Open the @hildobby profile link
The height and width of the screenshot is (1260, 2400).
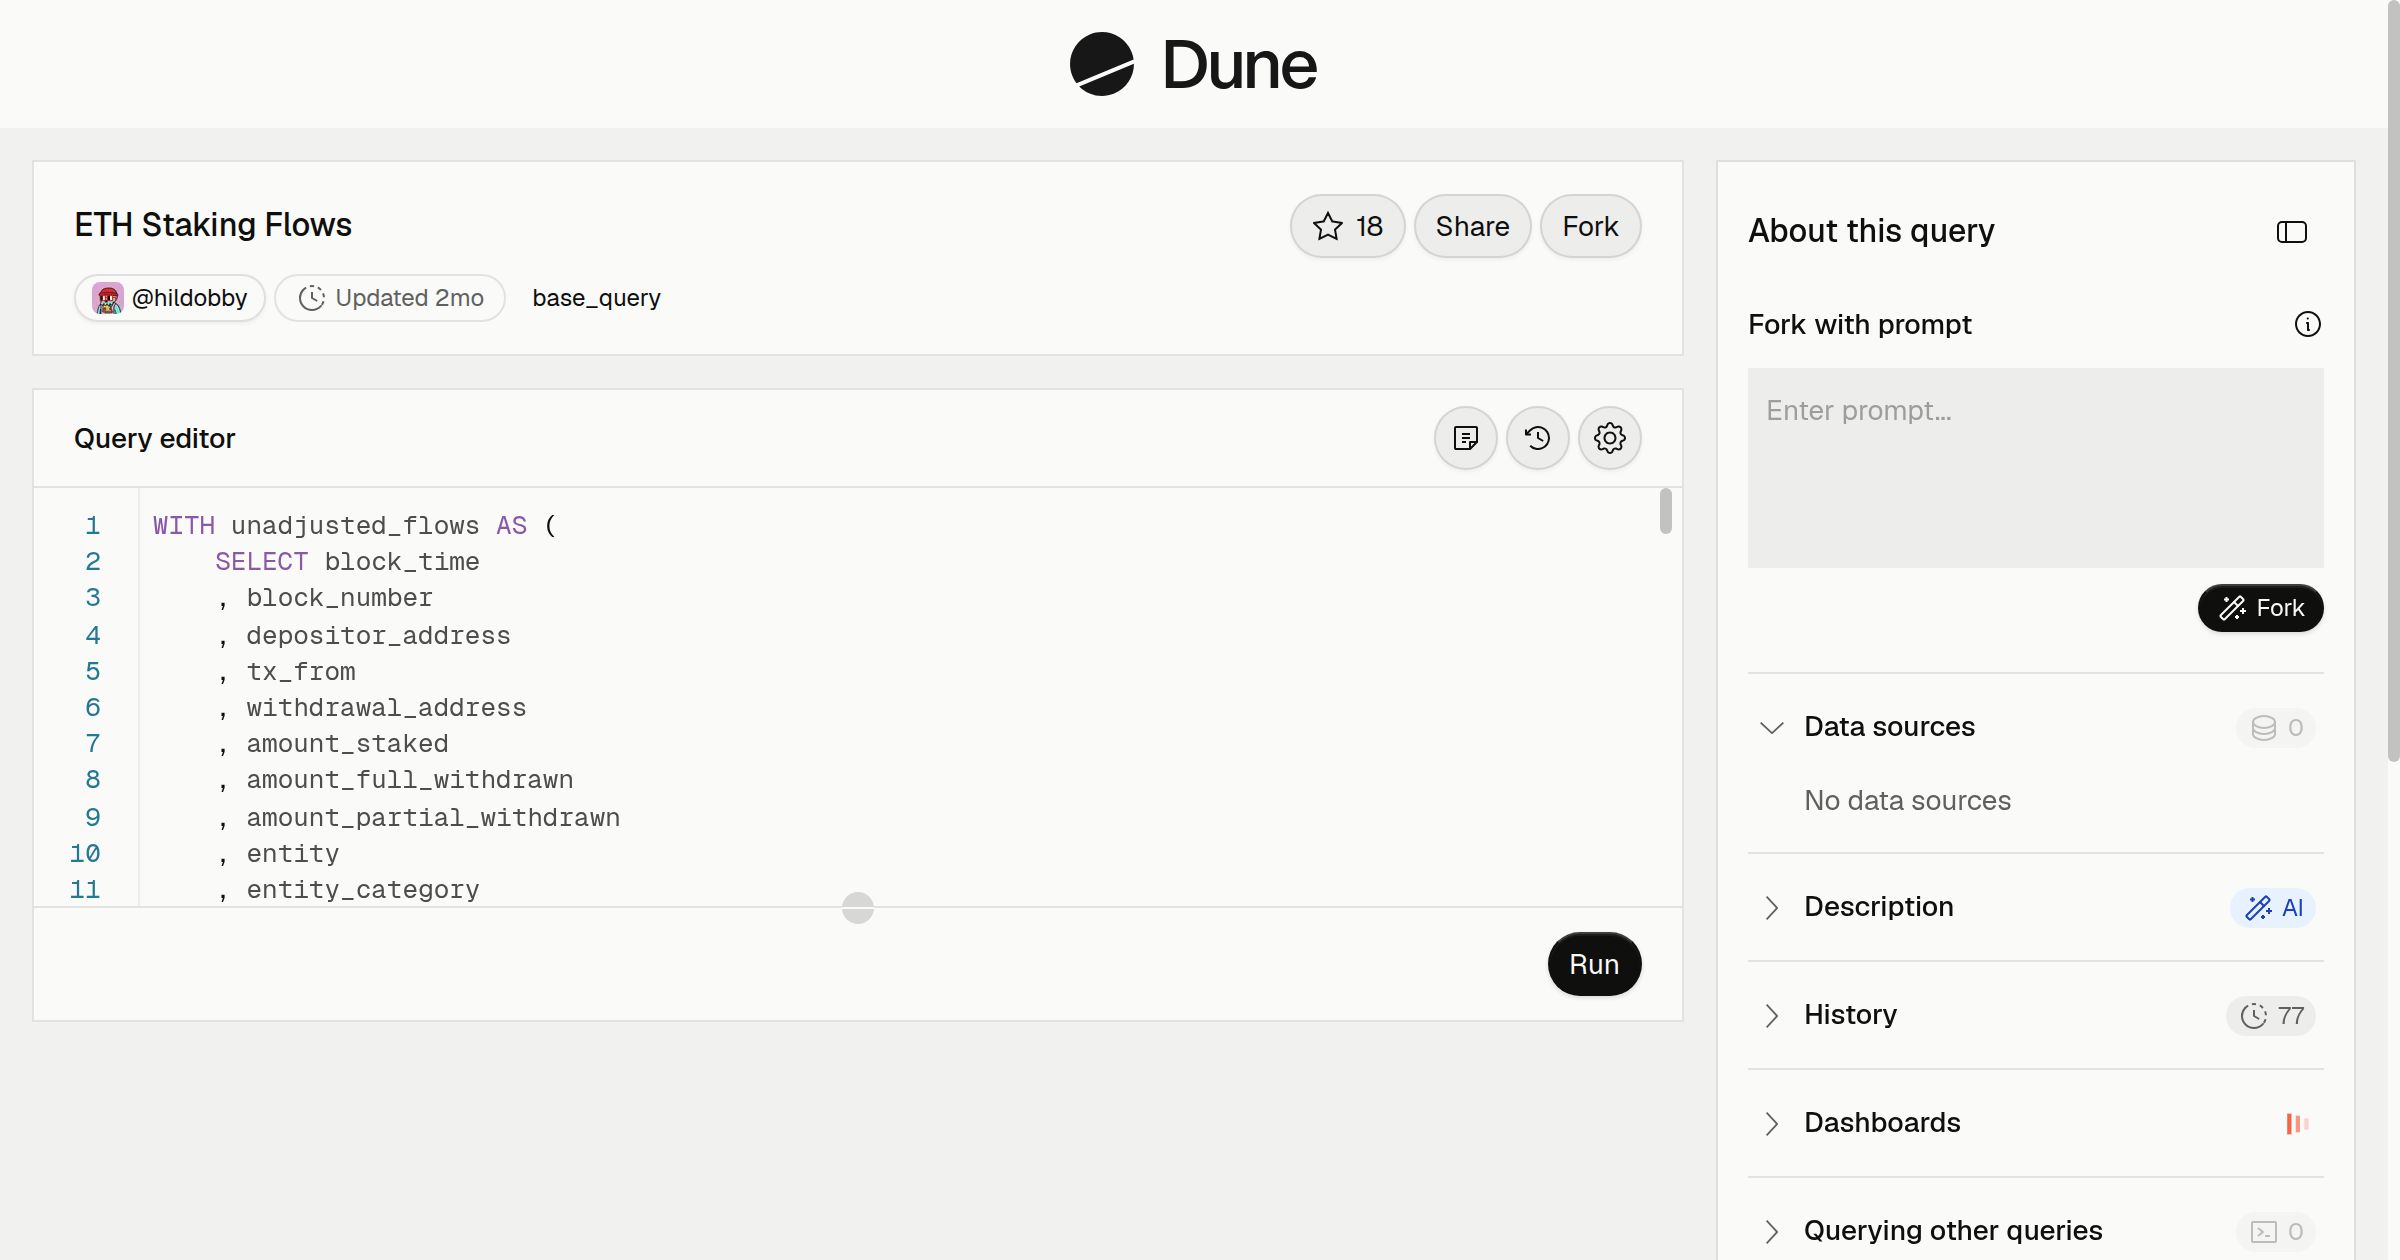pos(169,298)
